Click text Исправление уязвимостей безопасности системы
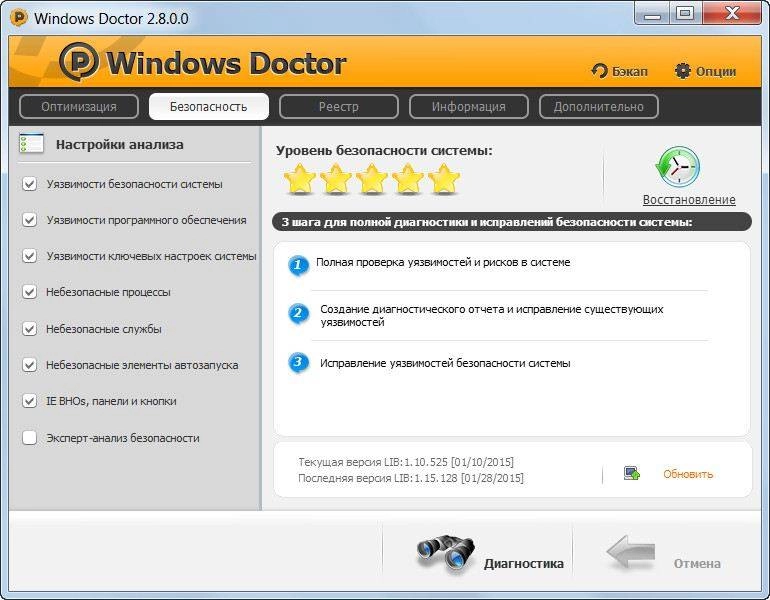This screenshot has height=600, width=770. click(x=445, y=363)
